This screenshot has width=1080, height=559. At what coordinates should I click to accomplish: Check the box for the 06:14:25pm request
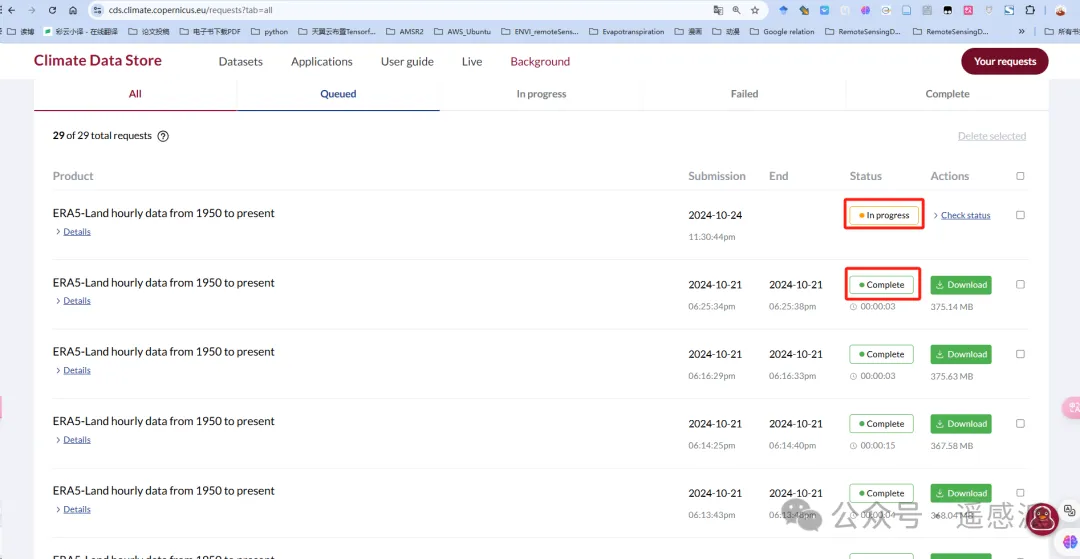point(1020,423)
